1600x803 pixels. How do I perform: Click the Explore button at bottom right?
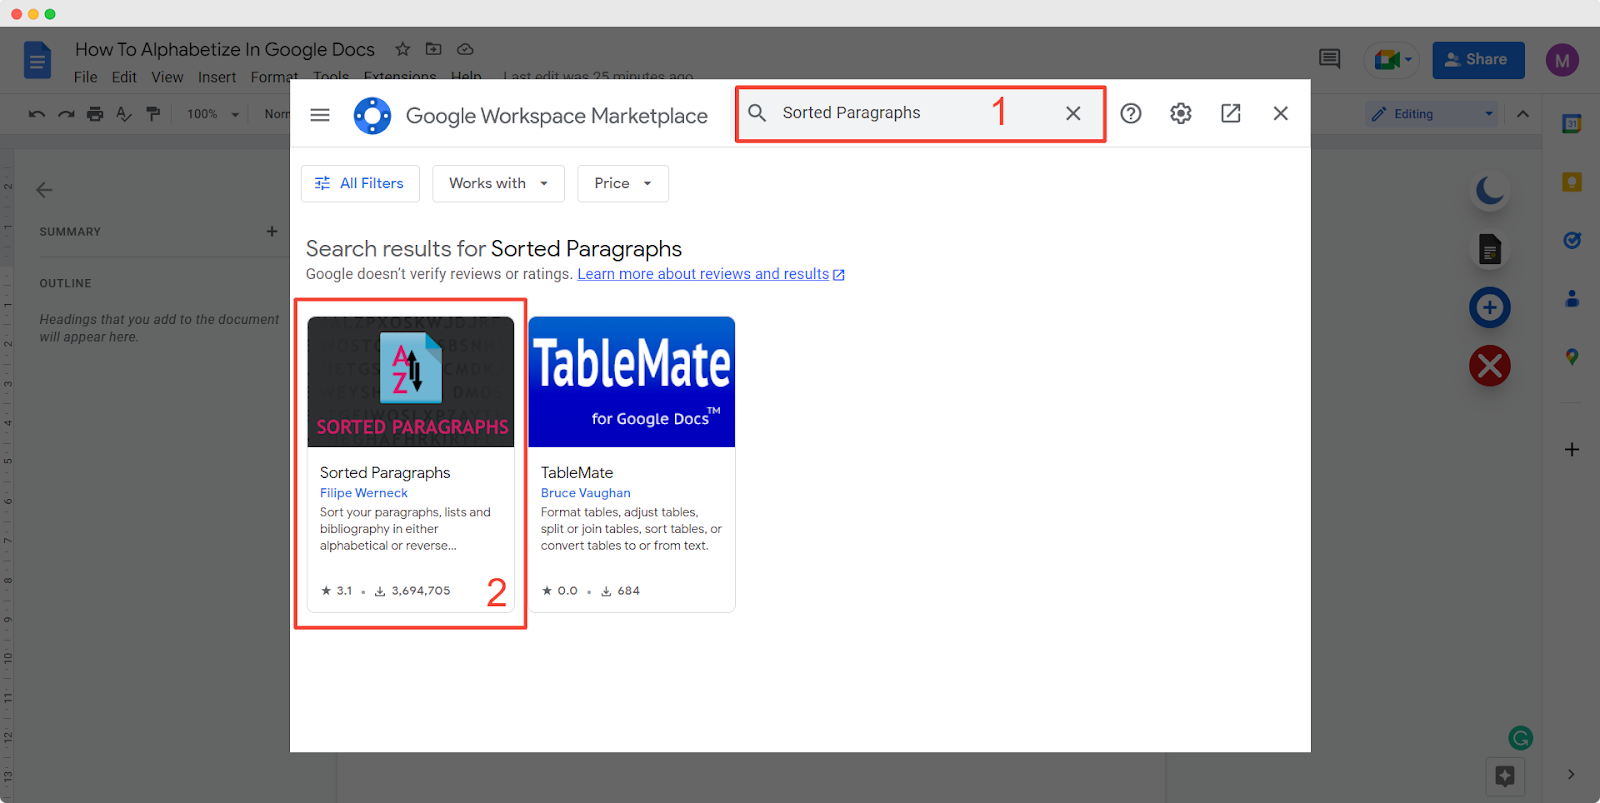[x=1505, y=775]
